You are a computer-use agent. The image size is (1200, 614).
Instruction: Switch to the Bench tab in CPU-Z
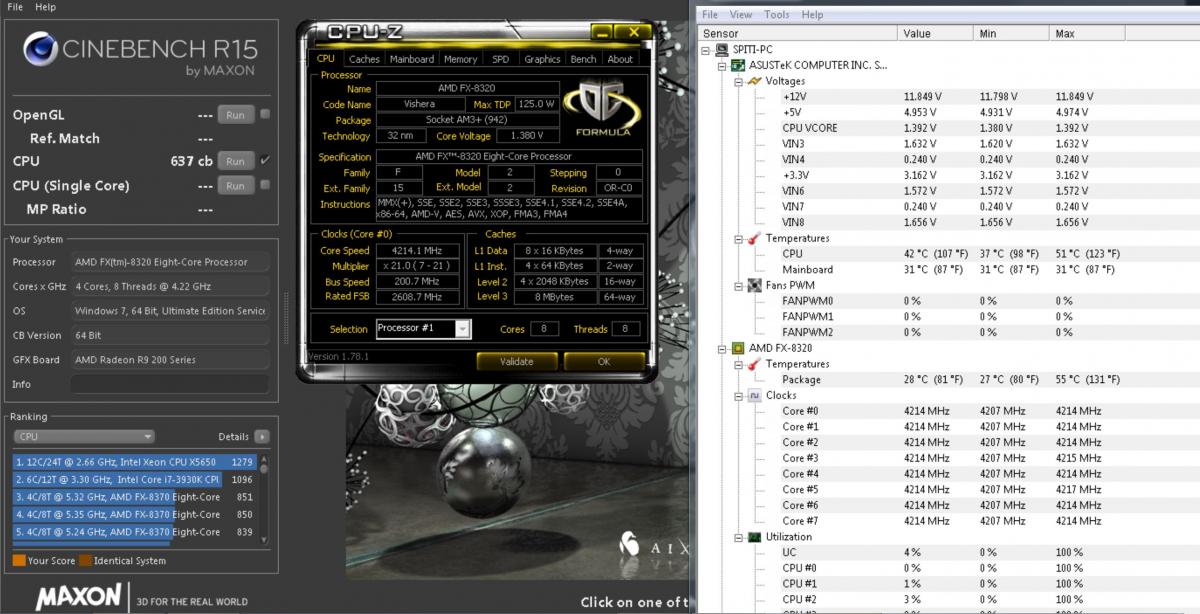[x=583, y=59]
